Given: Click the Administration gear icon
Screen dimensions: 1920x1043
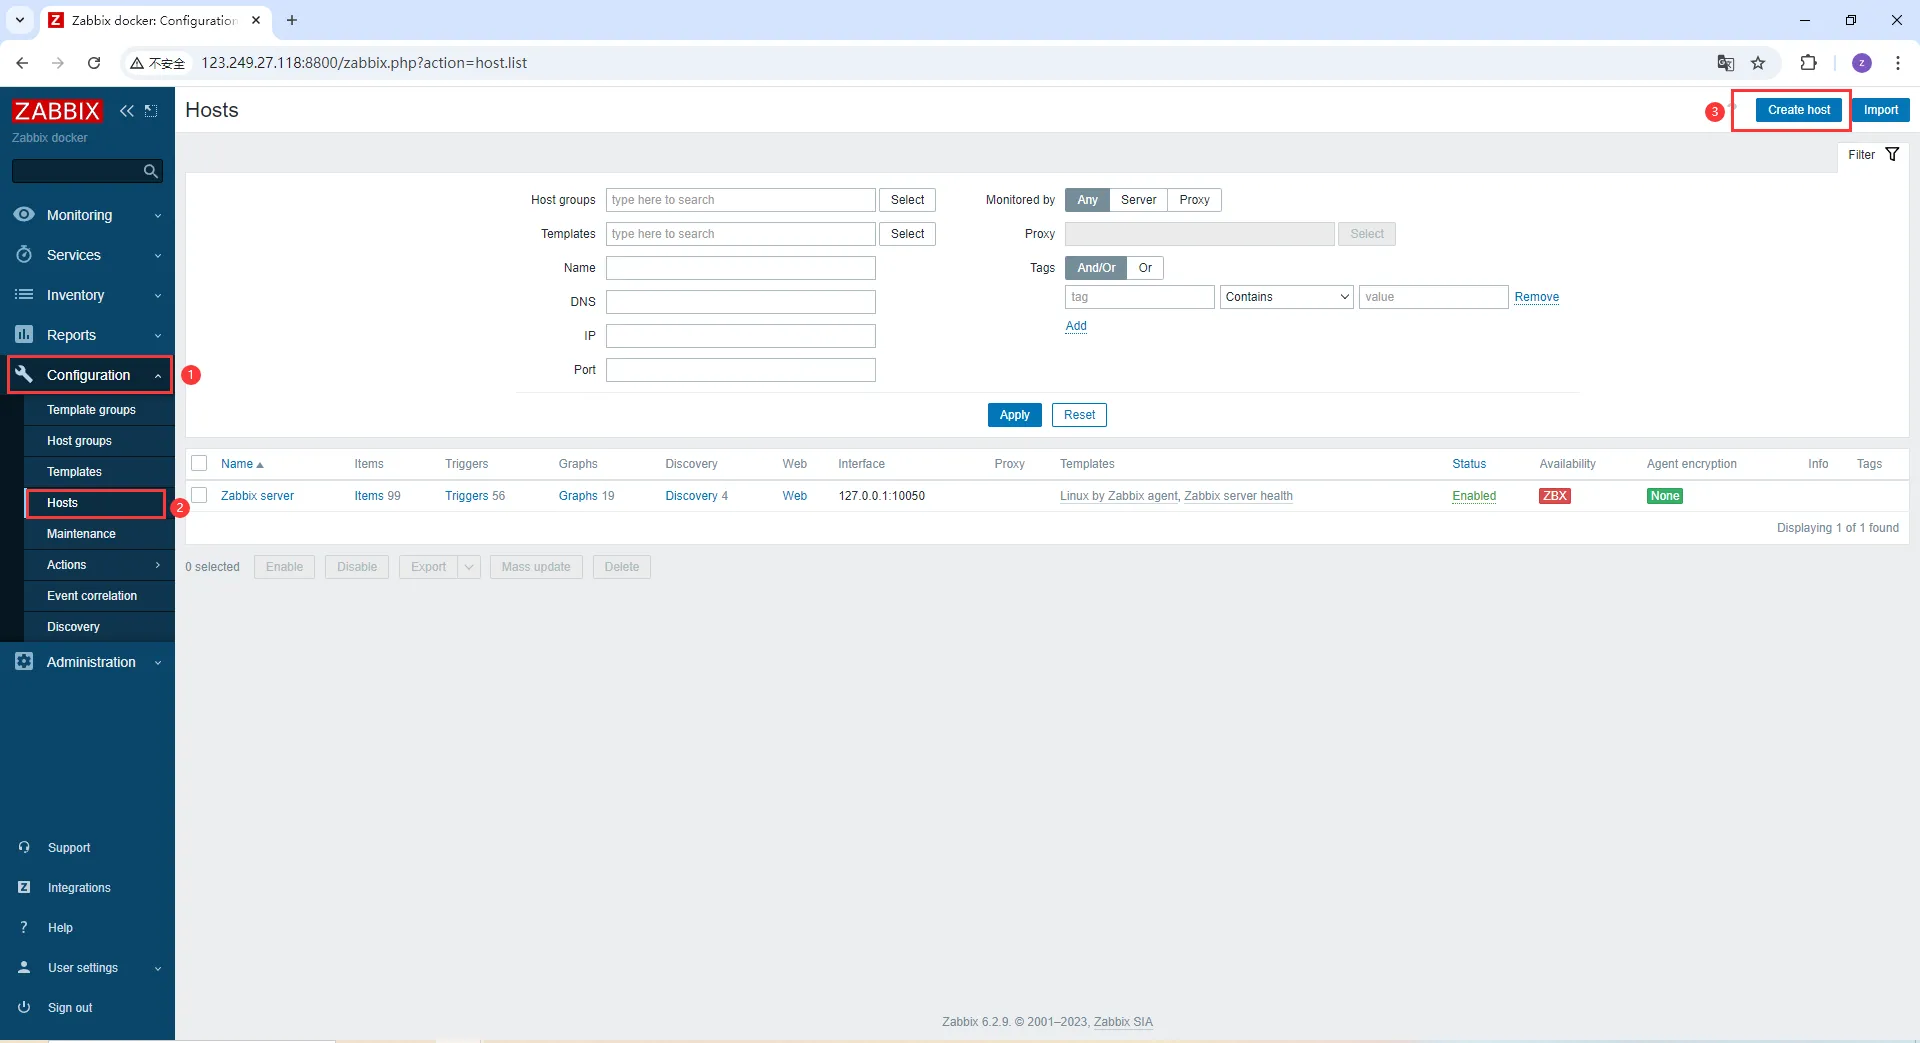Looking at the screenshot, I should coord(24,662).
